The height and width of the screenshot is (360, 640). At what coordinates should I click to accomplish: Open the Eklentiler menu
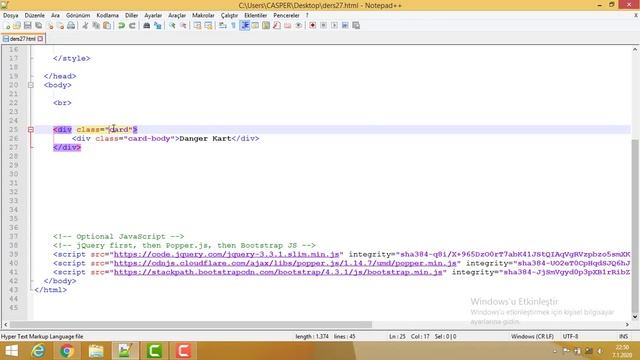point(256,15)
